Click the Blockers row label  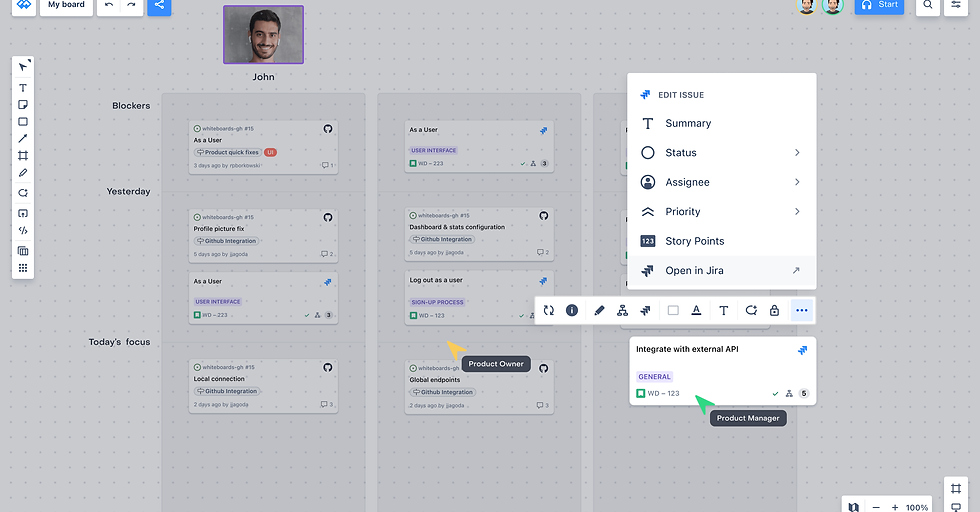[x=131, y=106]
